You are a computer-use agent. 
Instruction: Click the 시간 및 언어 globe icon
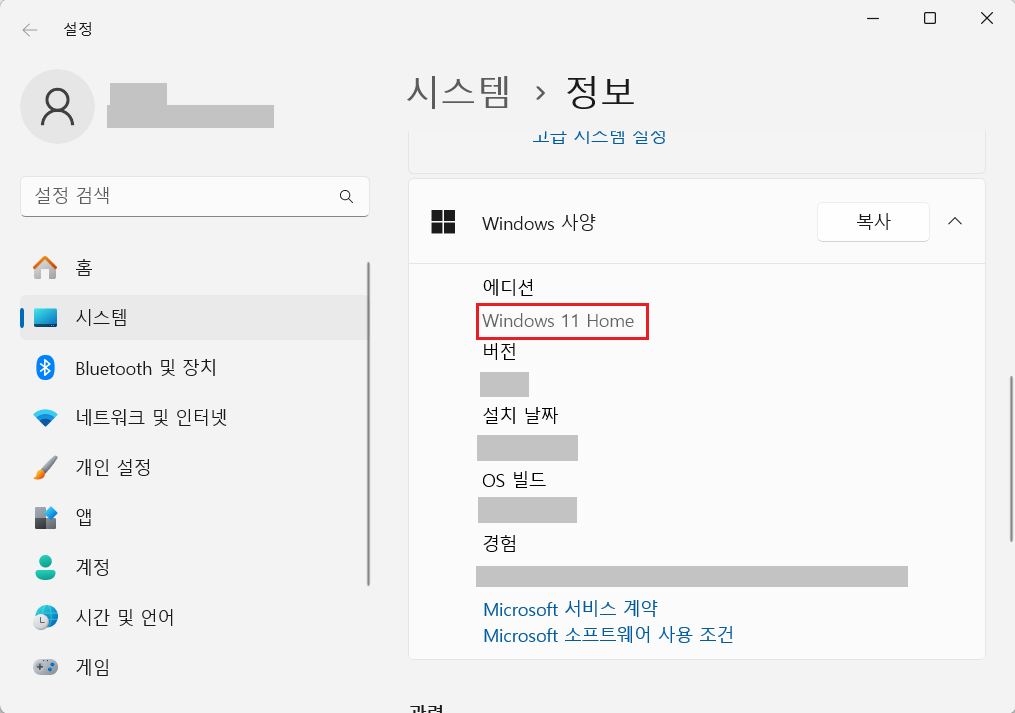point(45,617)
